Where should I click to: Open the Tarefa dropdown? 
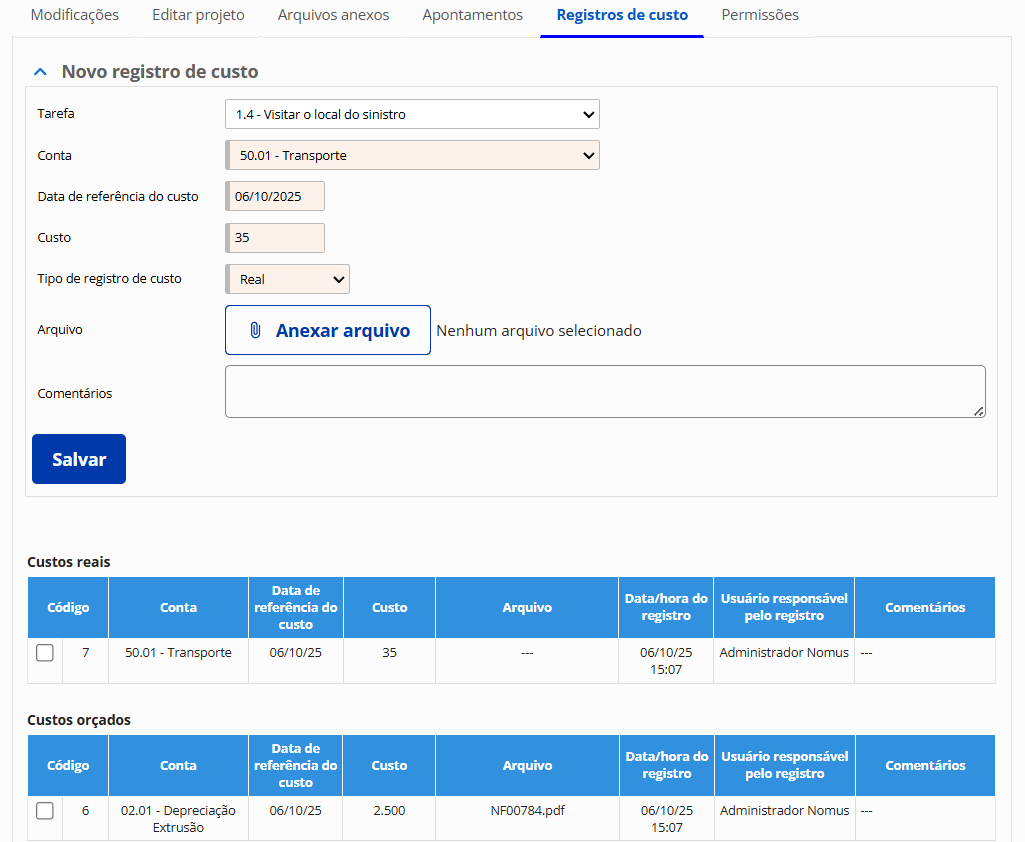[x=412, y=115]
